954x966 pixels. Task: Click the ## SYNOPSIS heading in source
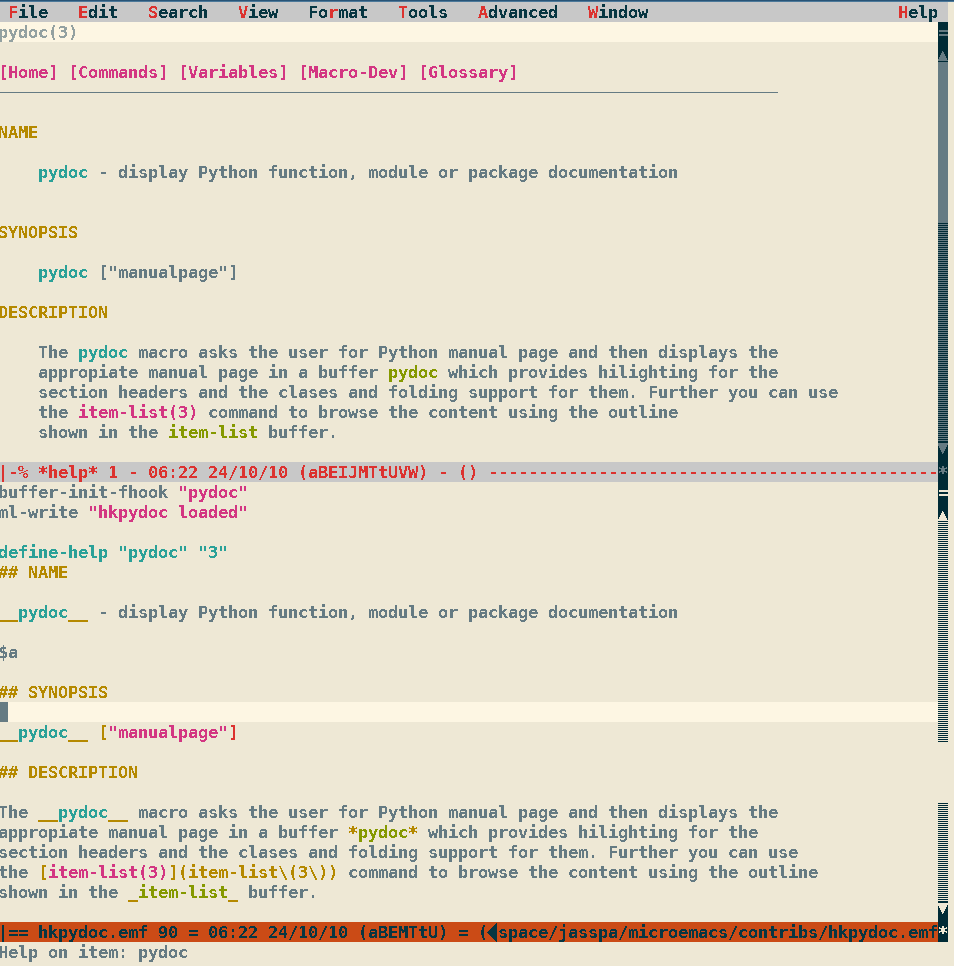(54, 692)
